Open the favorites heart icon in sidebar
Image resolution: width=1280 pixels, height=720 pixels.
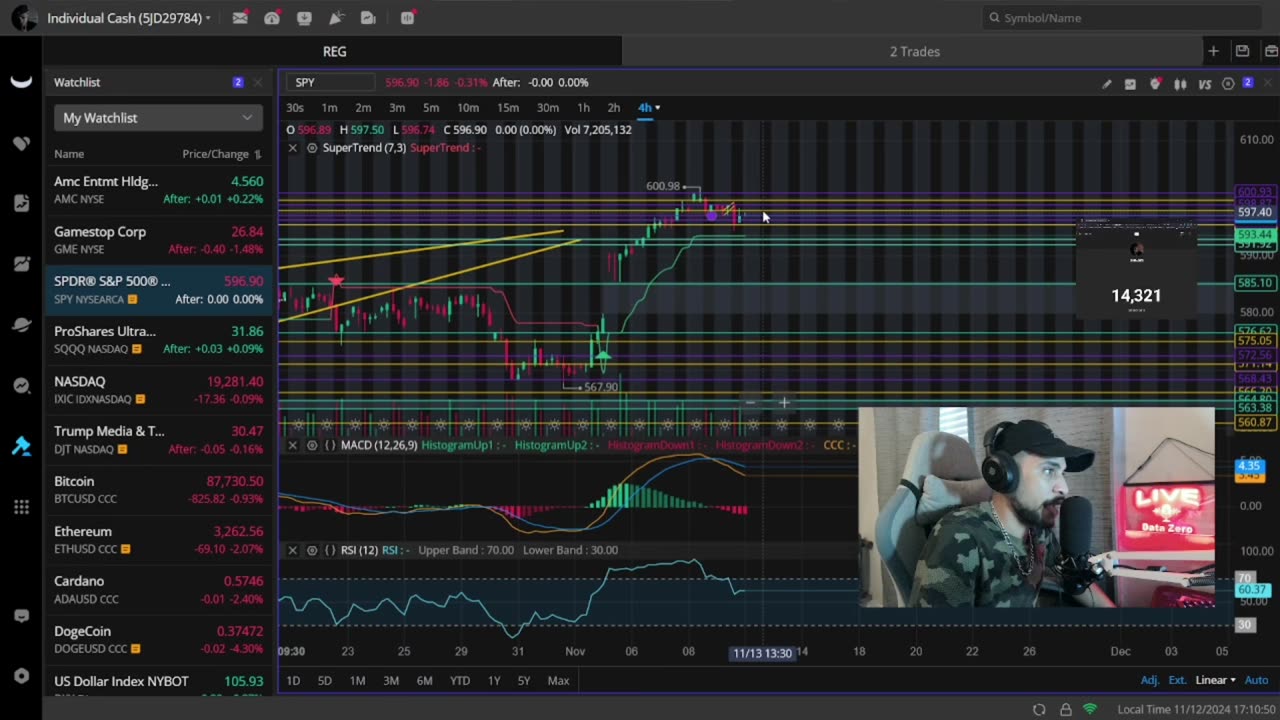click(21, 143)
